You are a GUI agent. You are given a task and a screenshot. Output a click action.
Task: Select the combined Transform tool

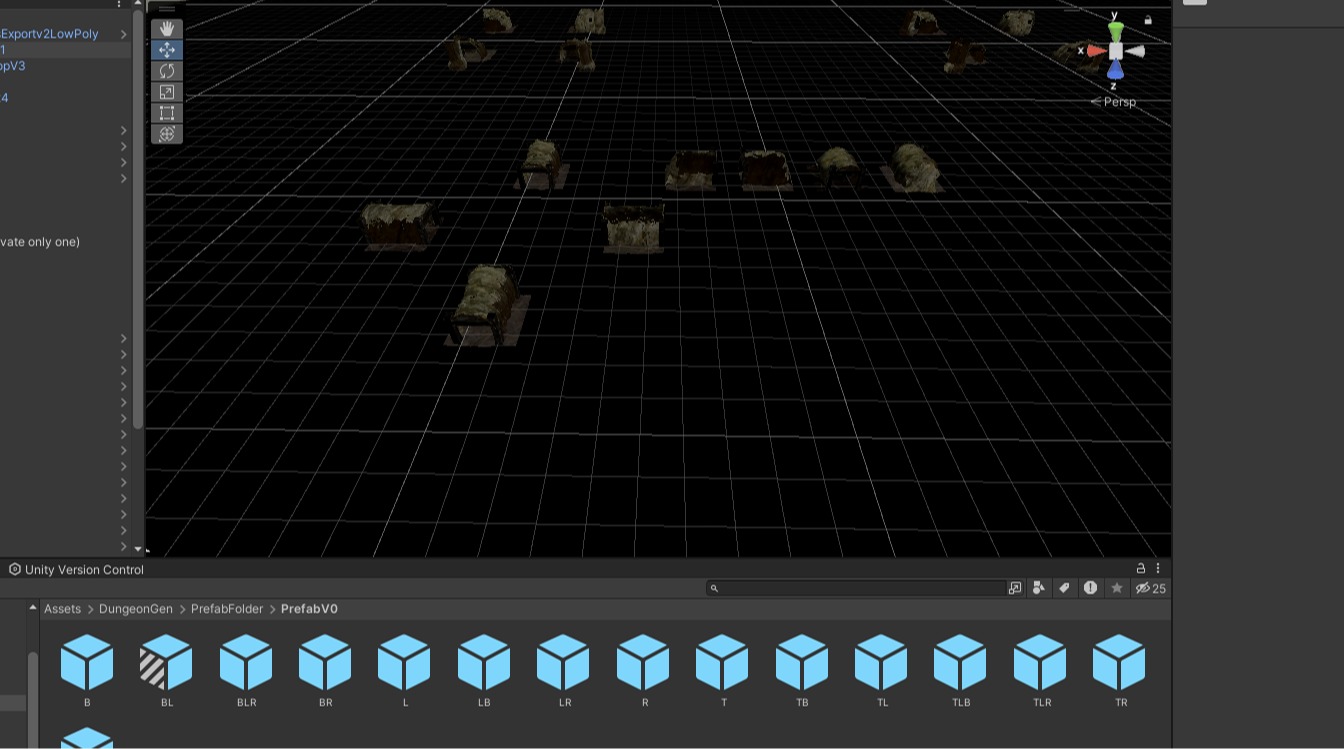click(166, 133)
